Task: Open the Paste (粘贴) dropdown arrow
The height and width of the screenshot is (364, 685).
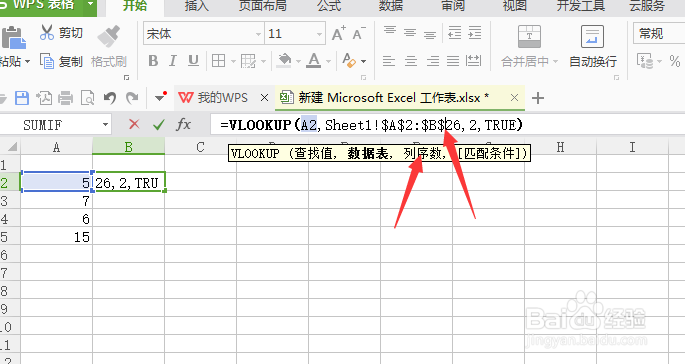Action: click(27, 62)
